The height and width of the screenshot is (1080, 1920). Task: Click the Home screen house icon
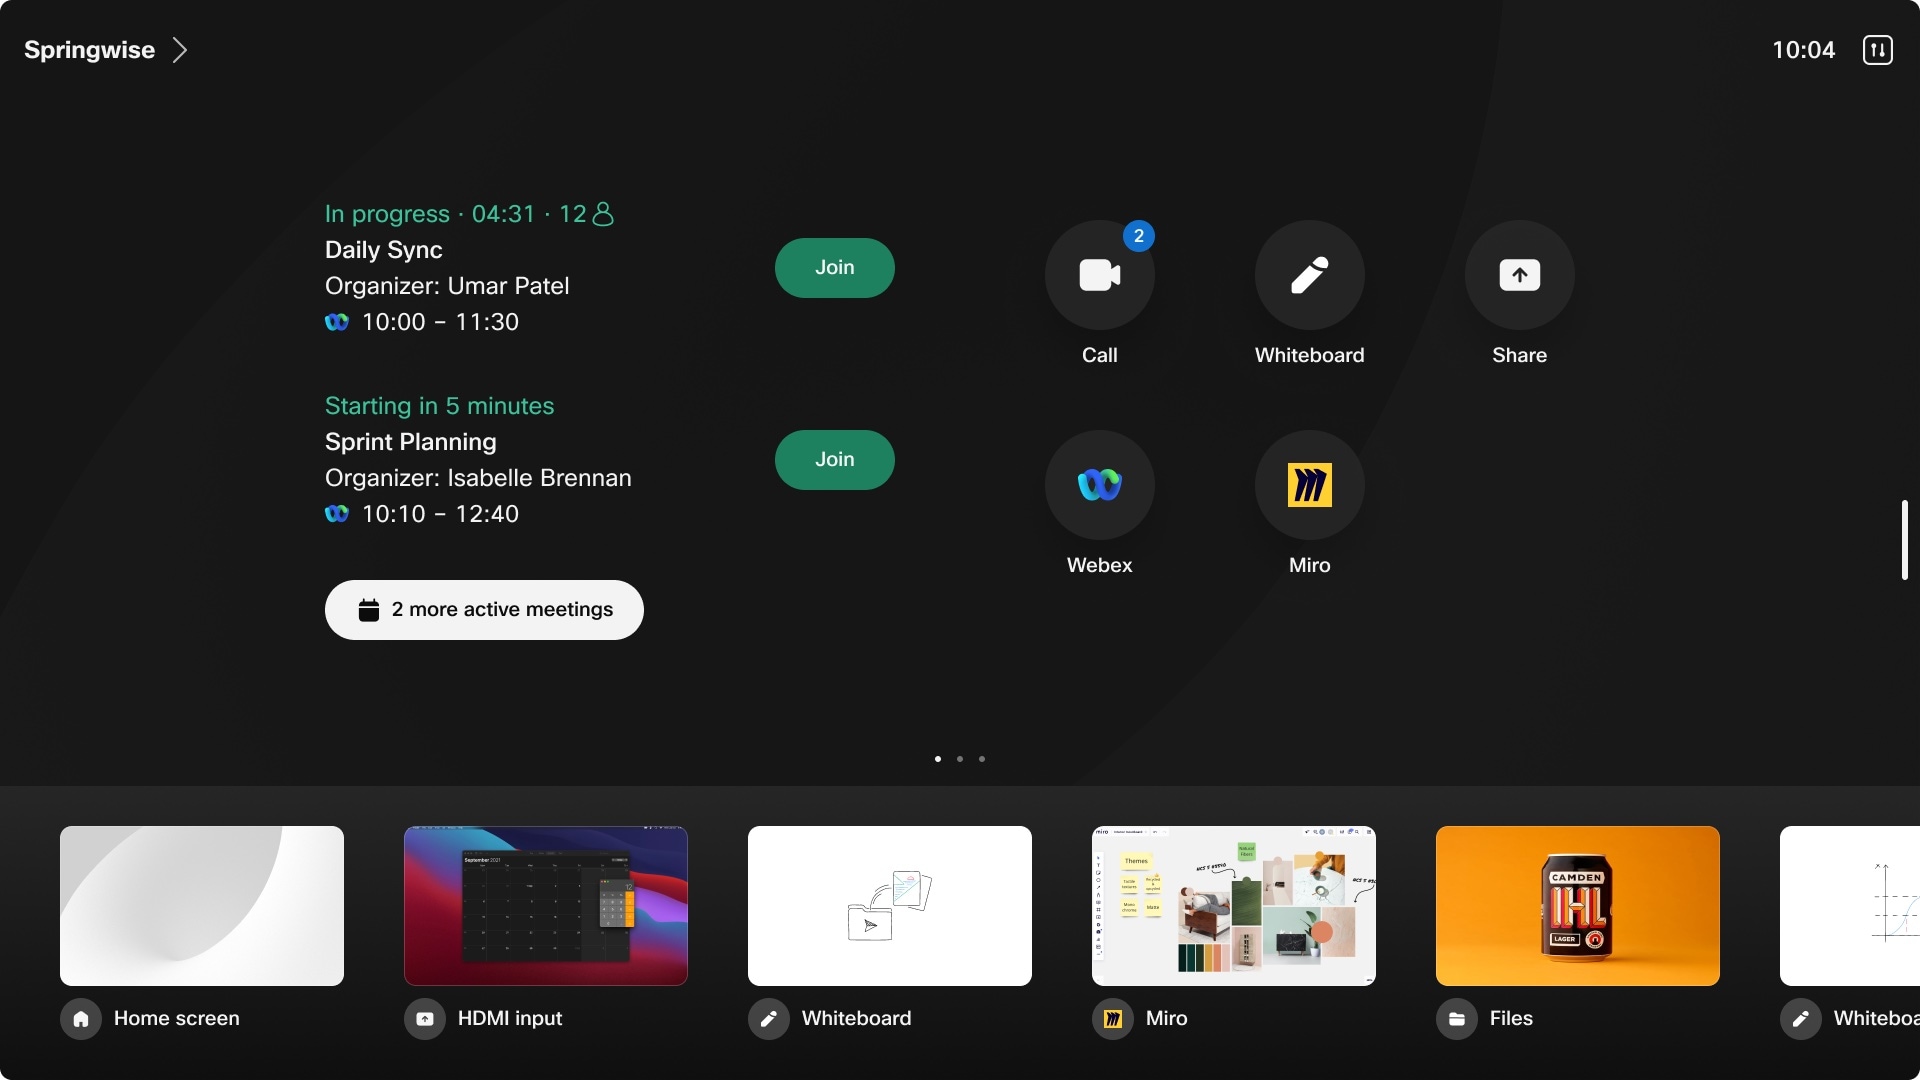(x=81, y=1019)
